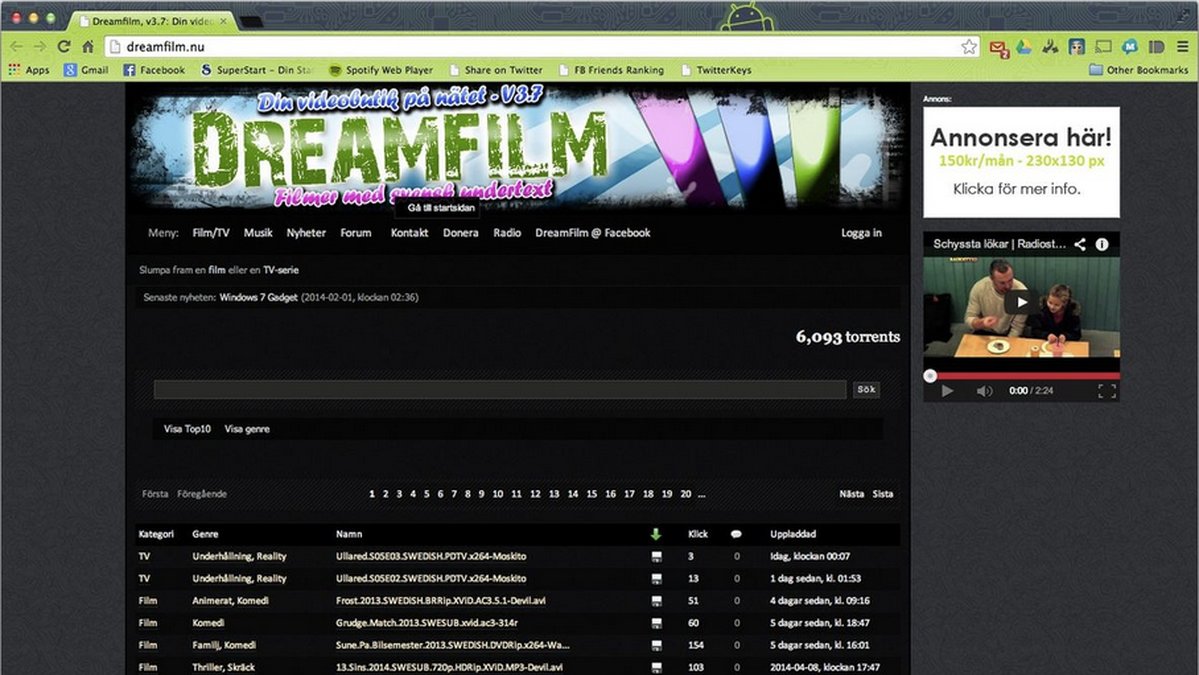1199x675 pixels.
Task: Expand the Visa genre filter
Action: tap(247, 429)
